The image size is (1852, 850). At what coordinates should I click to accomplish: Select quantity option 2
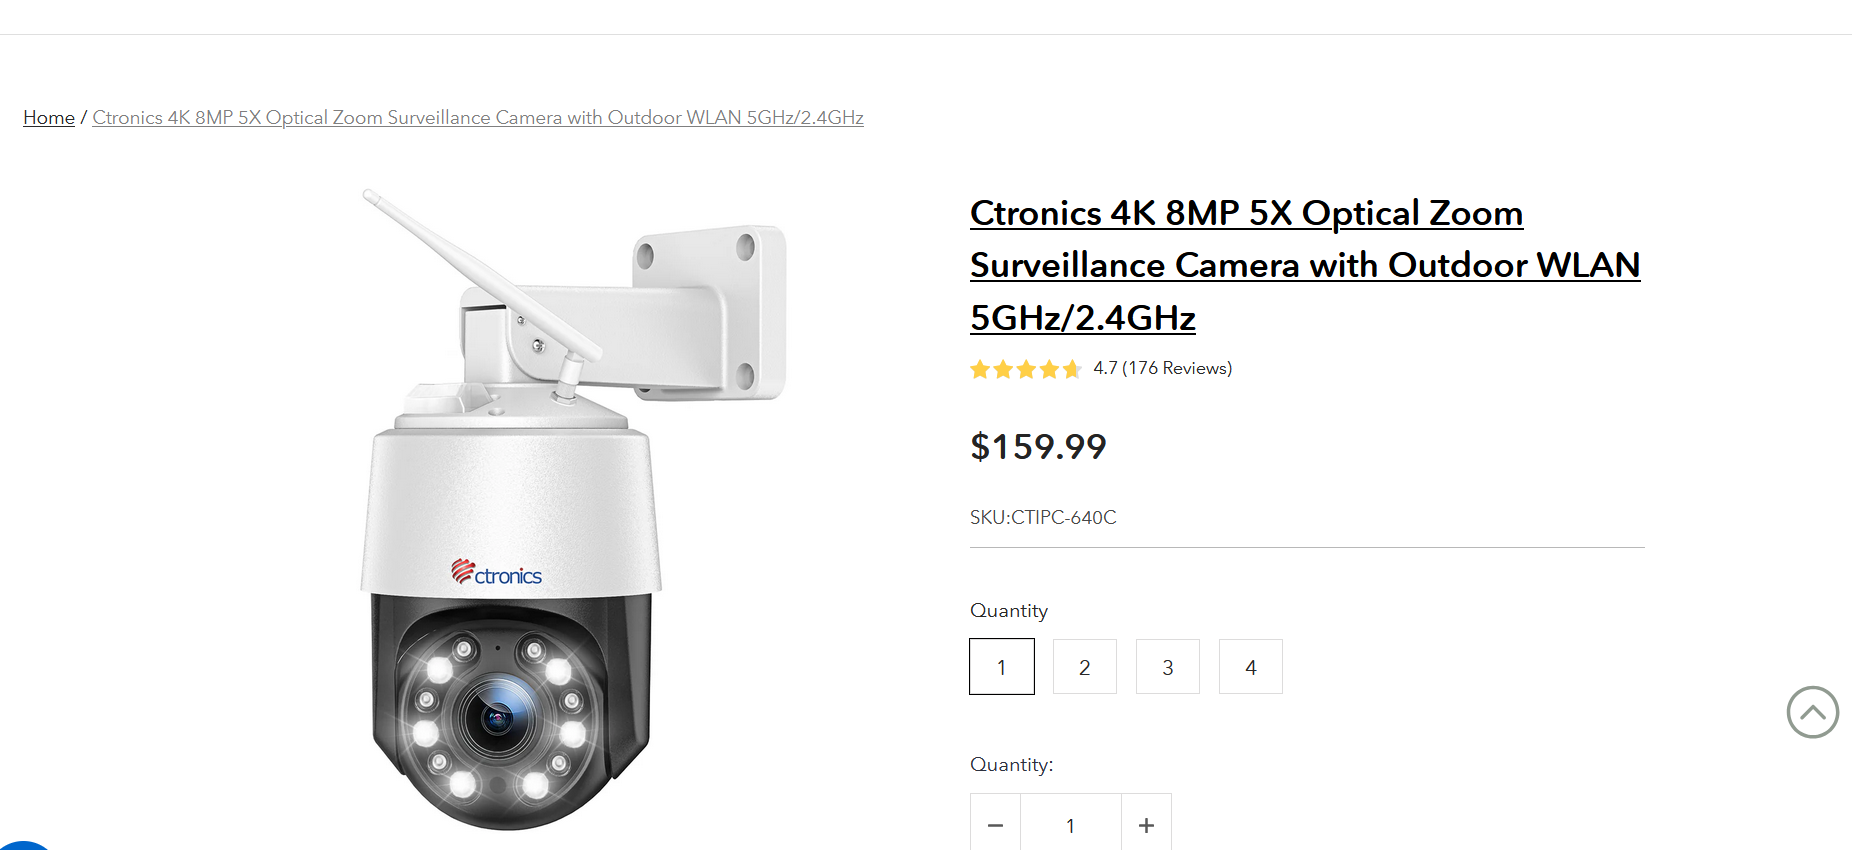coord(1084,667)
